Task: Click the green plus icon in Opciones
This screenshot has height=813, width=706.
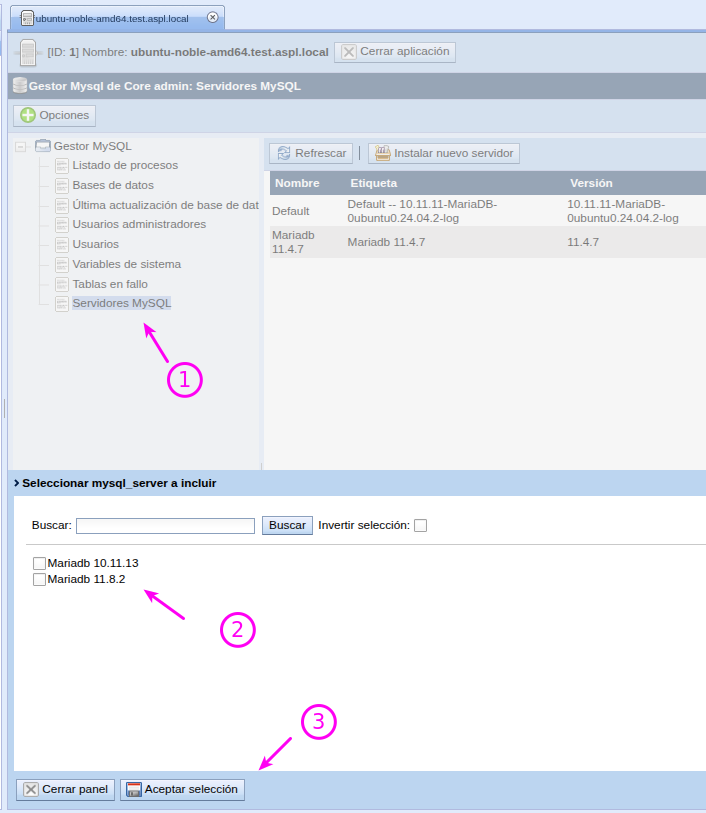Action: [28, 115]
